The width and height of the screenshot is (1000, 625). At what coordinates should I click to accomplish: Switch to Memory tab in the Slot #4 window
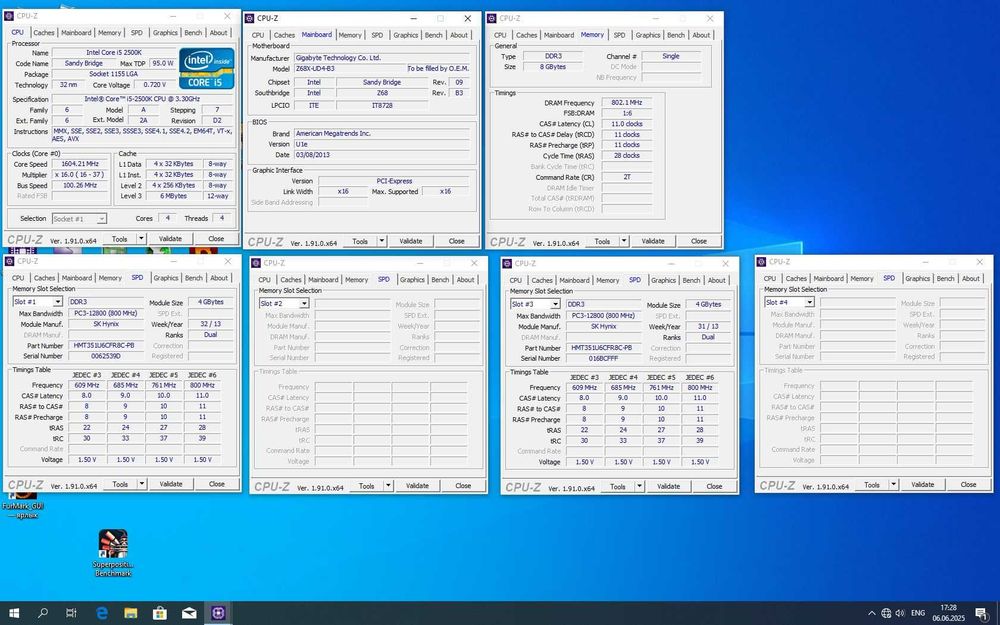click(x=862, y=279)
